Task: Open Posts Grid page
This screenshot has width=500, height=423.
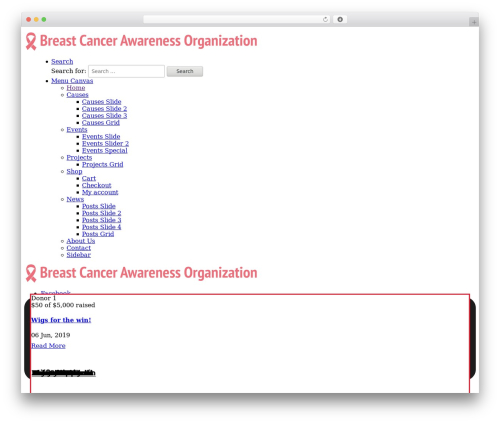Action: pyautogui.click(x=98, y=234)
